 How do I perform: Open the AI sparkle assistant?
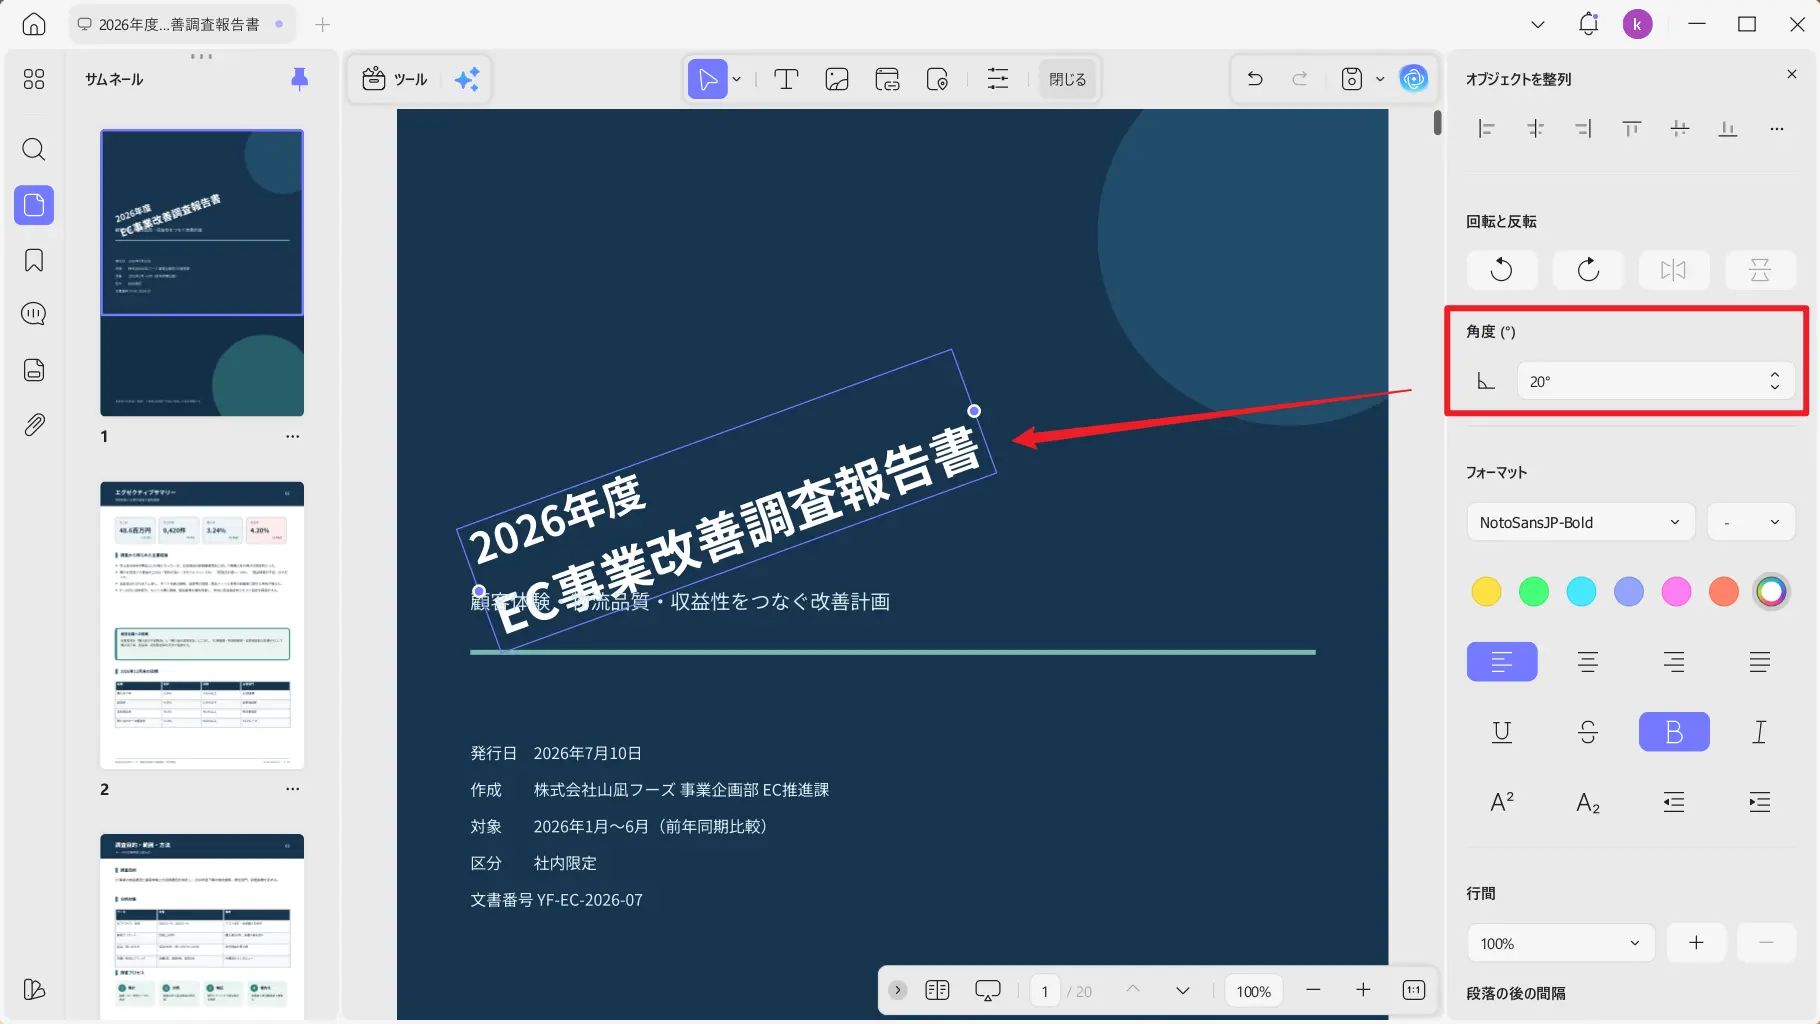467,79
